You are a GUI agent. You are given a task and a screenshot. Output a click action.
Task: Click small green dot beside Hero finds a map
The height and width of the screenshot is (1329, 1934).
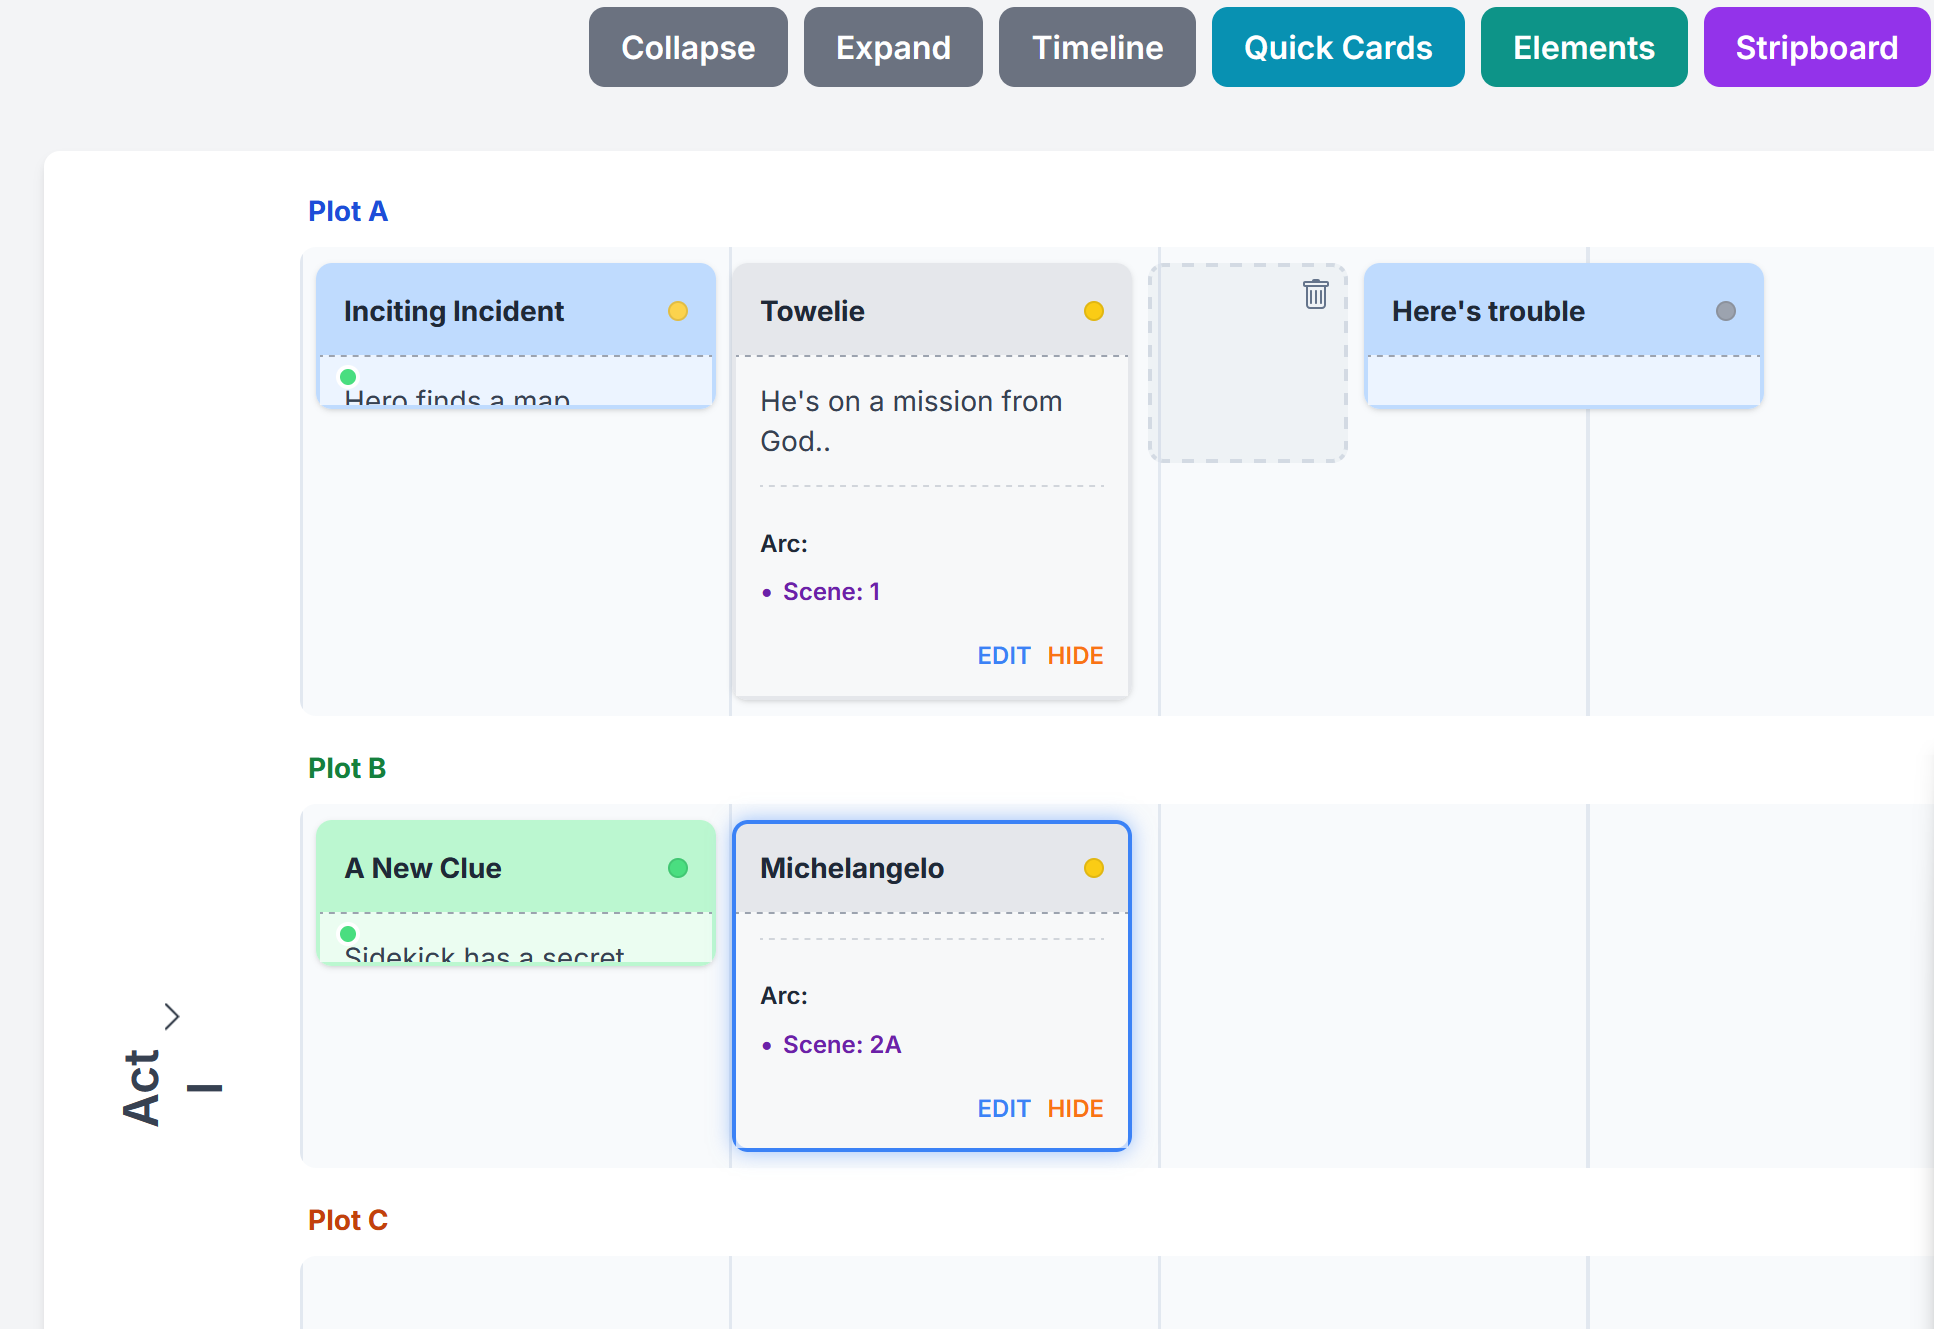348,377
